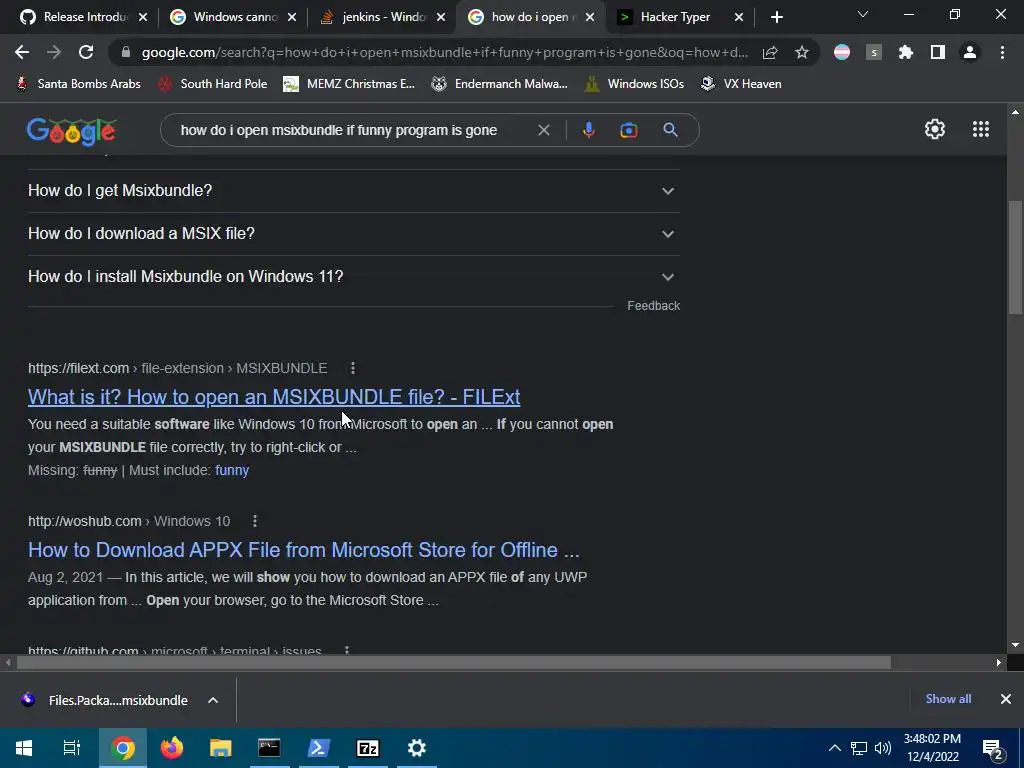Search by image with the camera icon
The height and width of the screenshot is (768, 1024).
click(x=628, y=130)
